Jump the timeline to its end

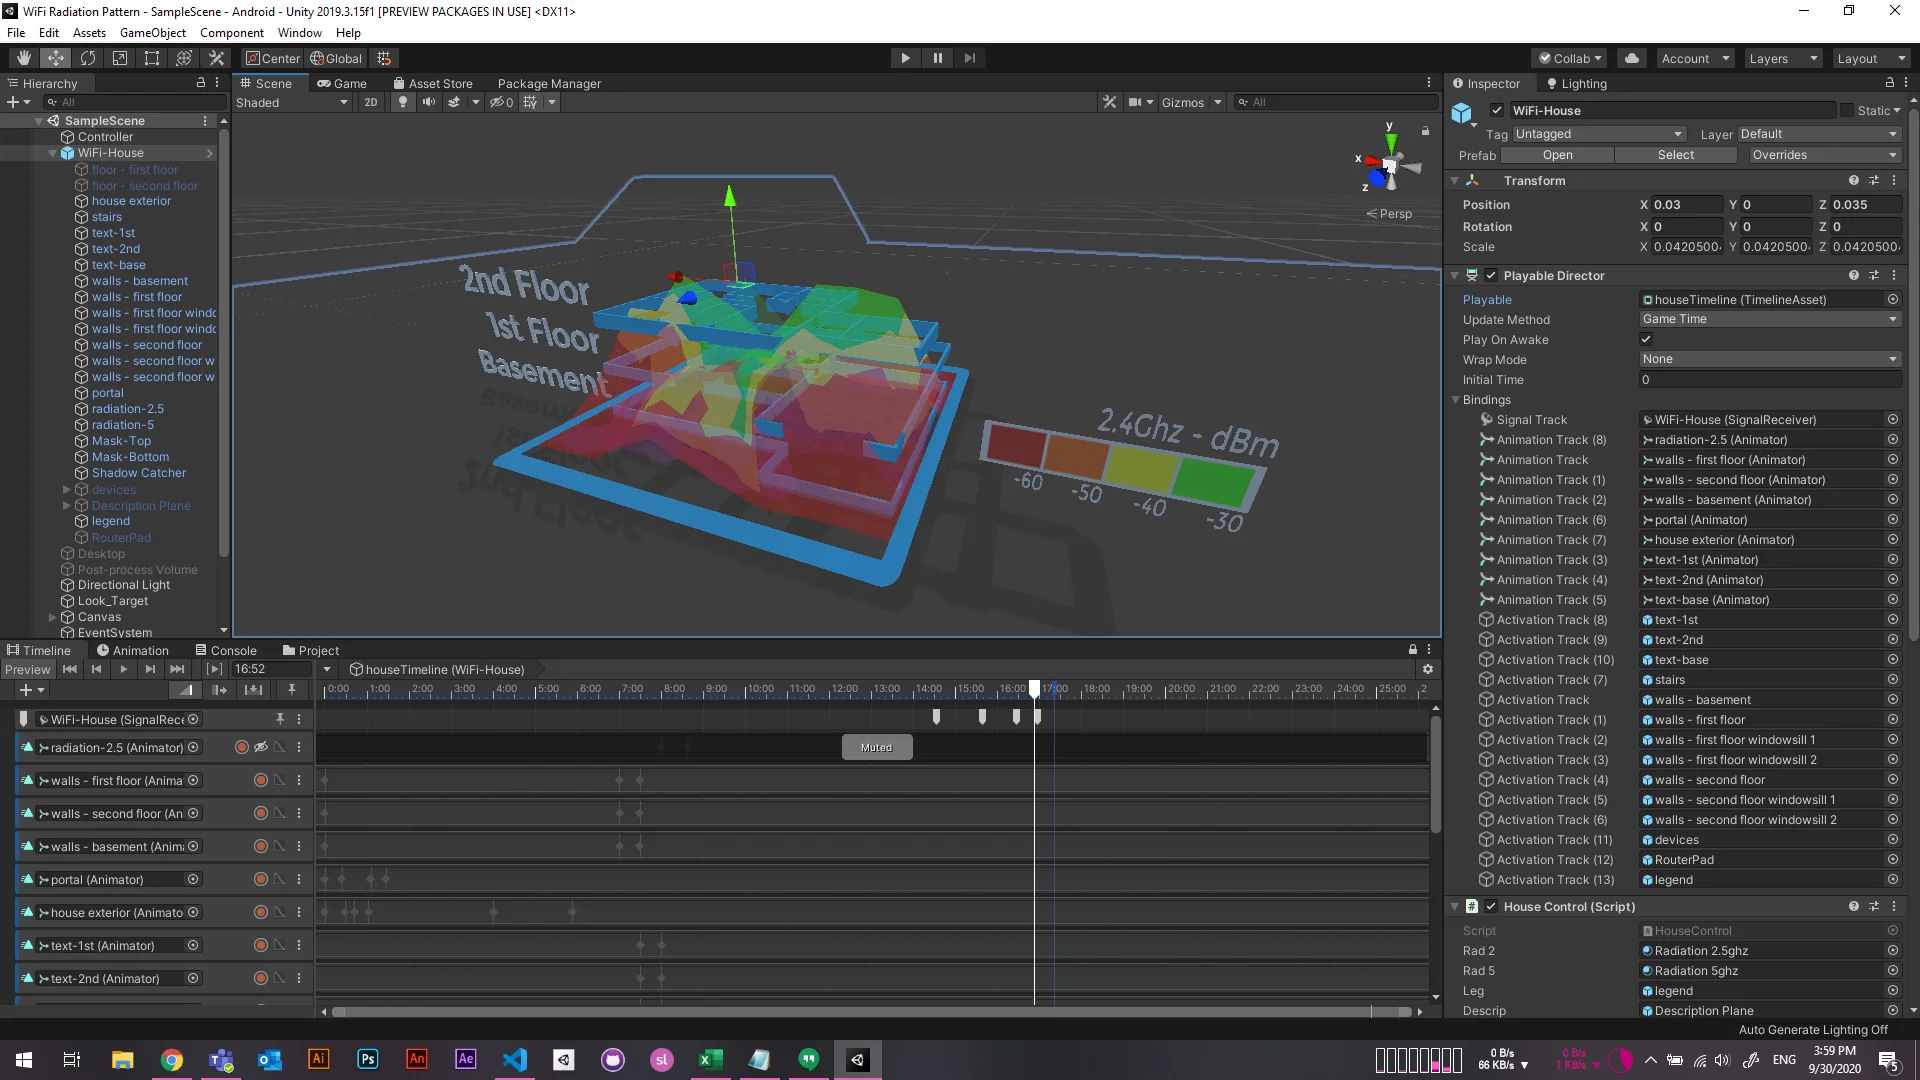click(x=177, y=669)
